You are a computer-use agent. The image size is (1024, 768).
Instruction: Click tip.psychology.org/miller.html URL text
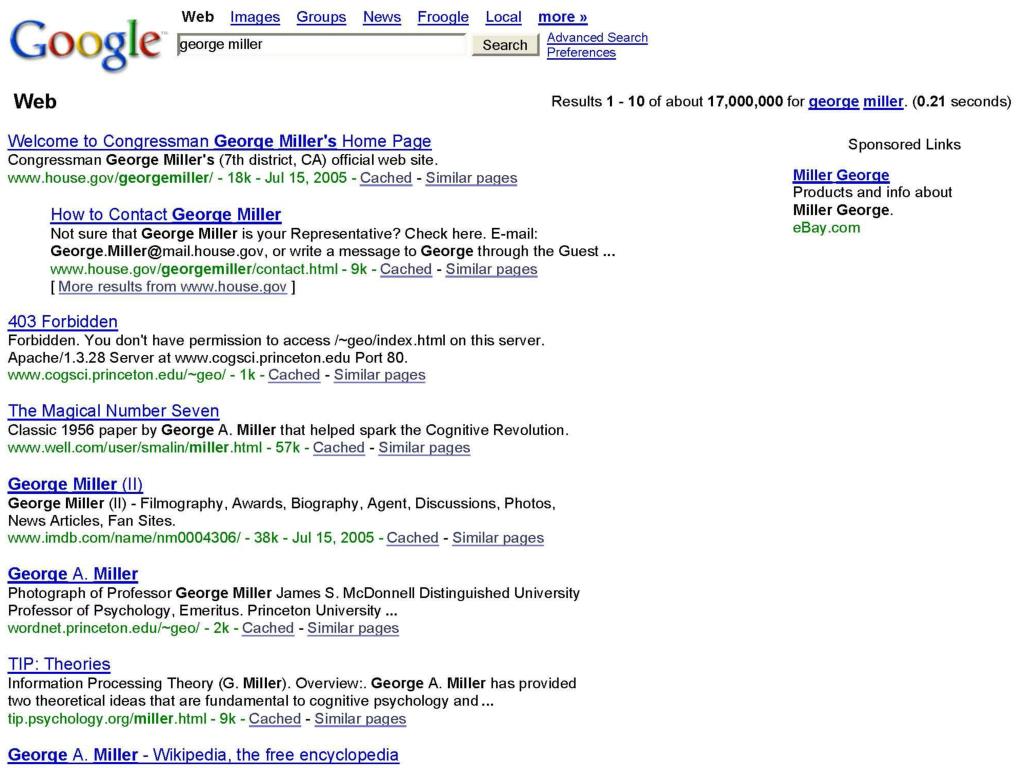107,719
